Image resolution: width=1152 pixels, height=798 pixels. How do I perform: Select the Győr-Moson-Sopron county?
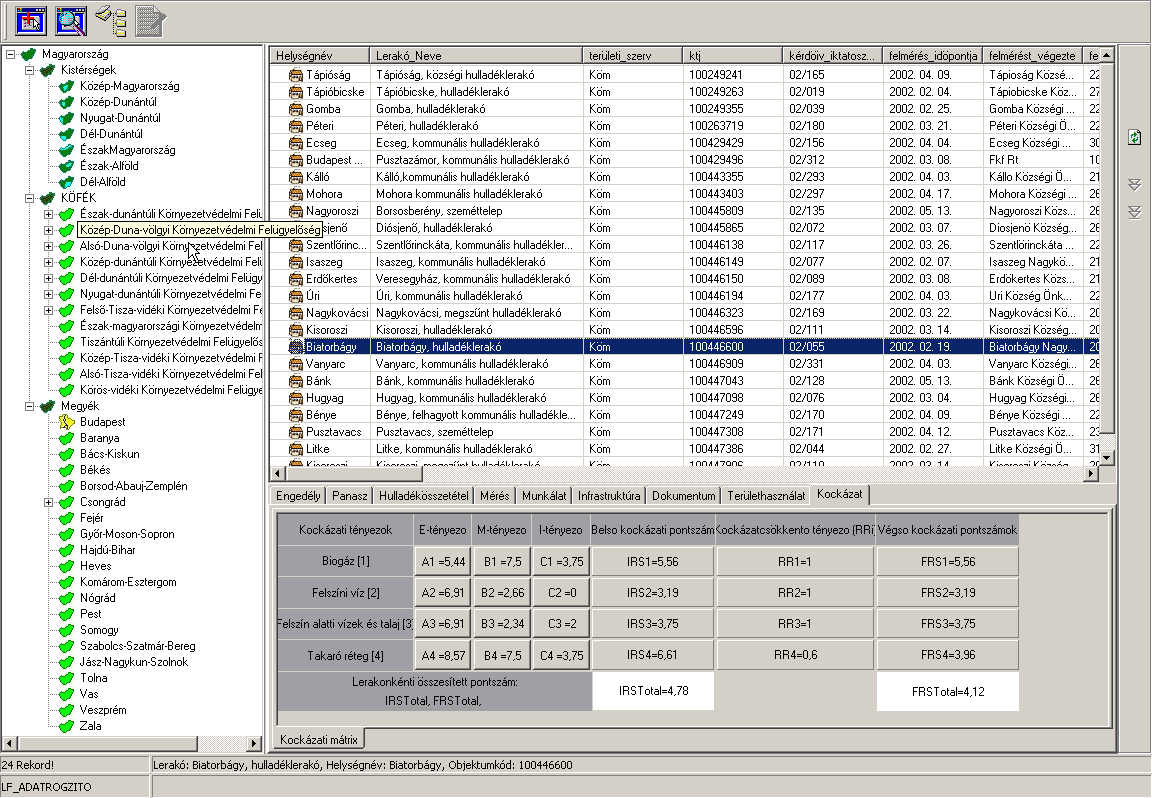pos(127,534)
